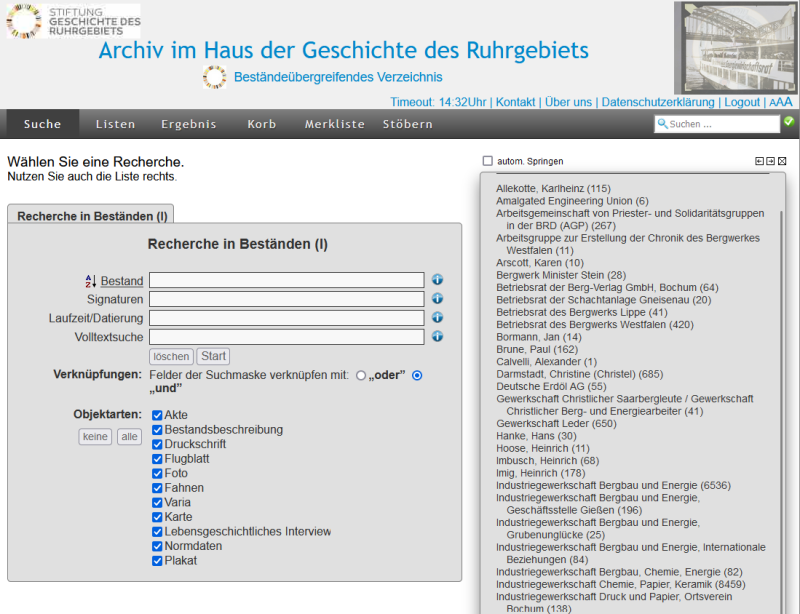Focus the Volltextsuche input field
The image size is (800, 614).
coord(287,337)
